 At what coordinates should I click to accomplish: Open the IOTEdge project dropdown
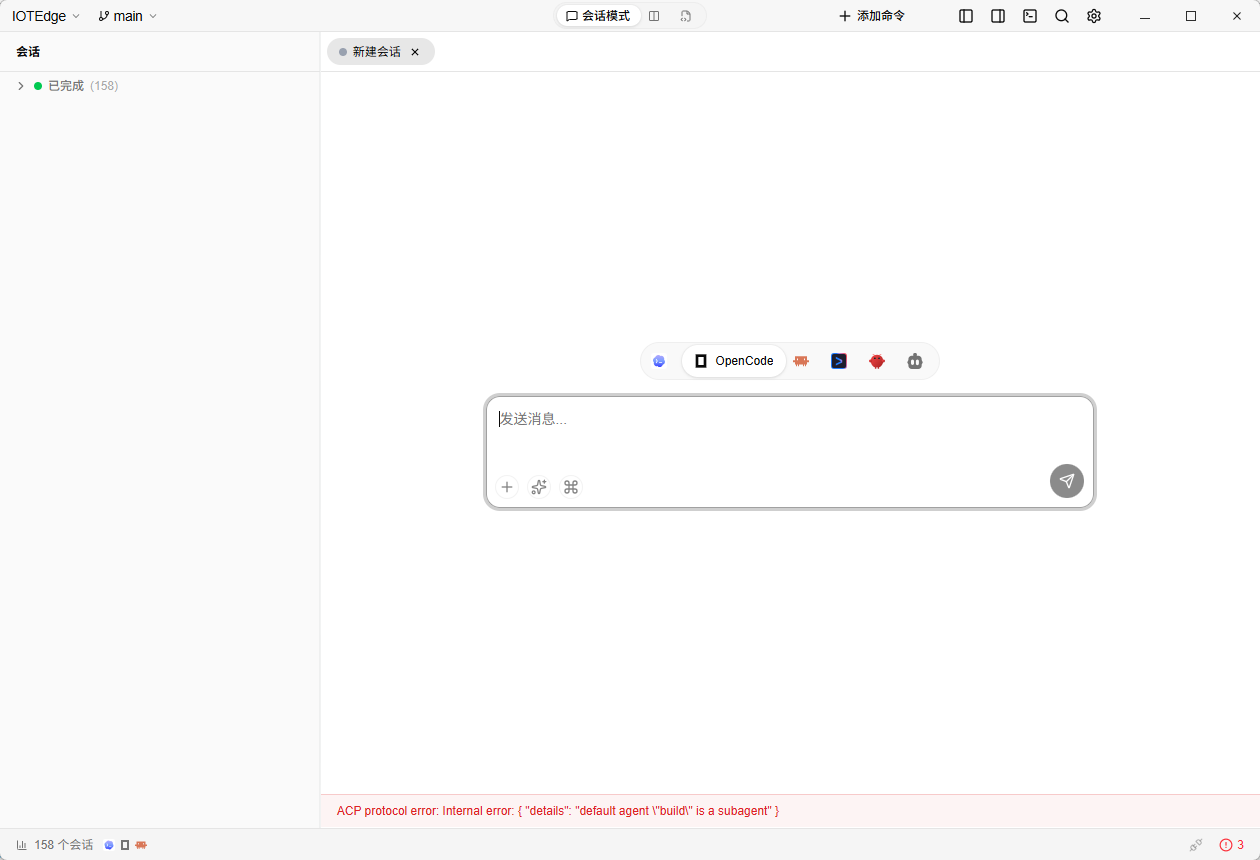(45, 16)
